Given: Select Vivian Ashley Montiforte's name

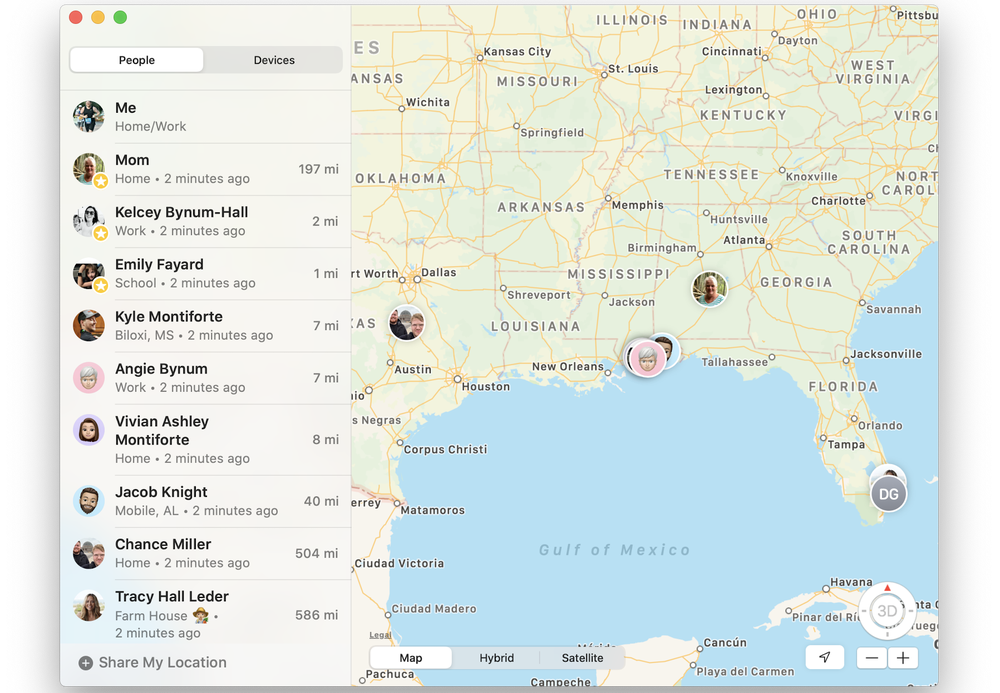Looking at the screenshot, I should point(162,430).
